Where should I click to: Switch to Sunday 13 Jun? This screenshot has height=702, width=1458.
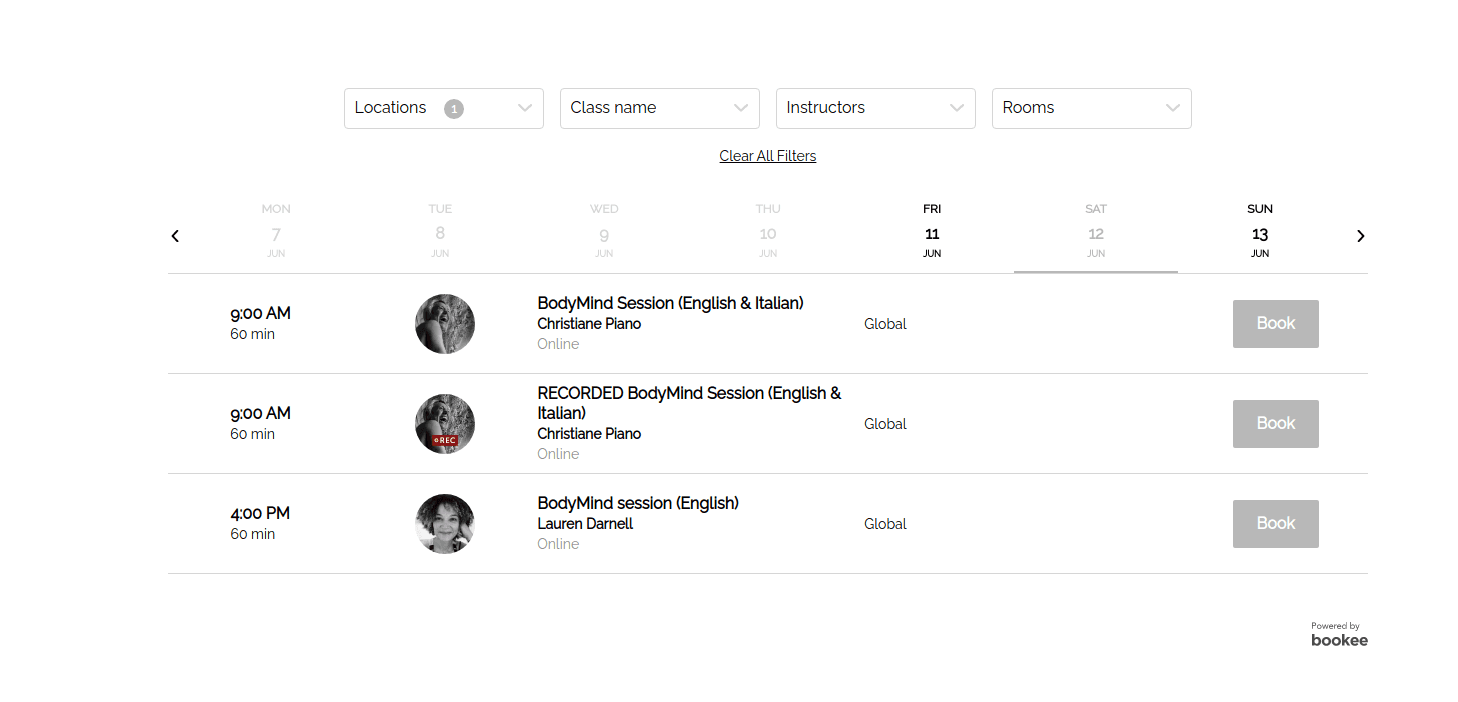point(1260,232)
